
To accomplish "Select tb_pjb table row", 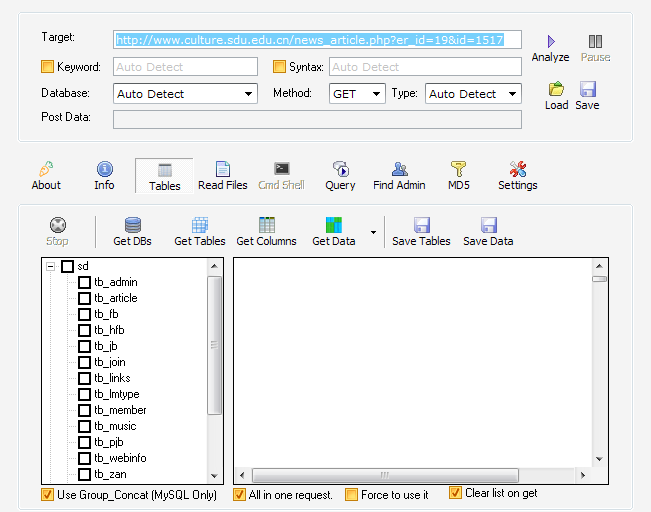I will pyautogui.click(x=109, y=442).
